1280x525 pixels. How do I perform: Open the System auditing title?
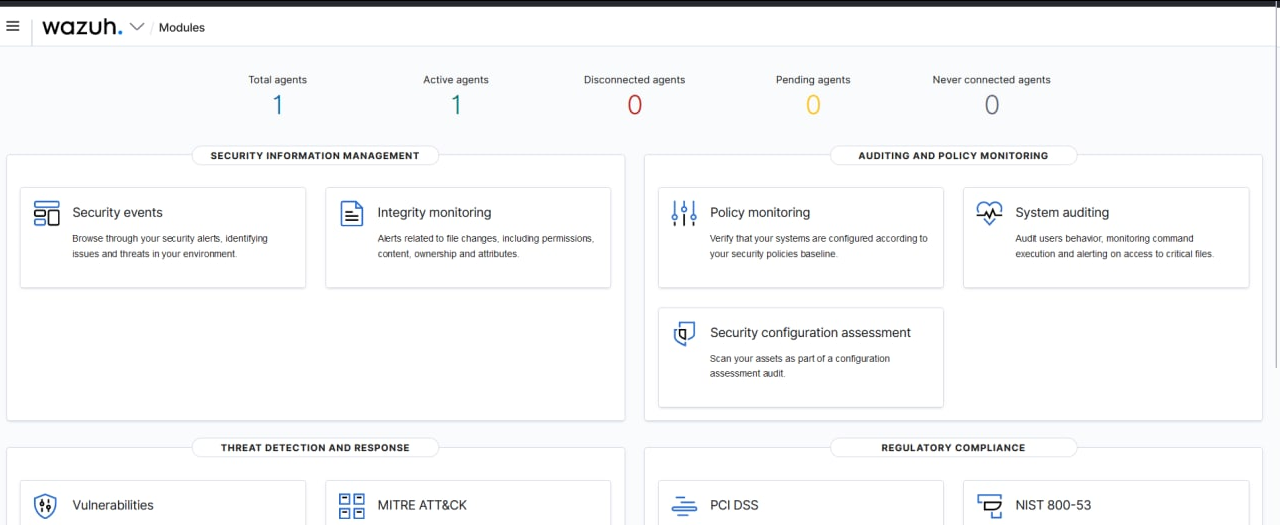point(1062,213)
